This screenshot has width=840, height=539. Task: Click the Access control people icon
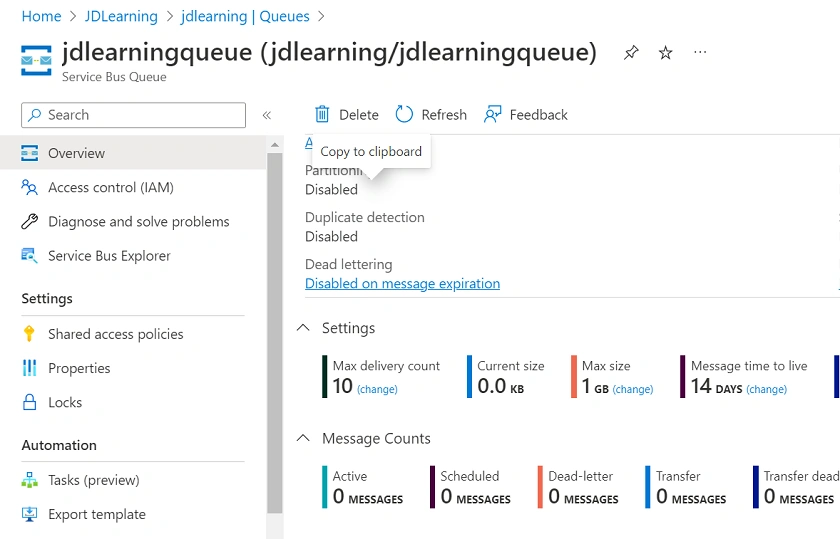coord(29,188)
